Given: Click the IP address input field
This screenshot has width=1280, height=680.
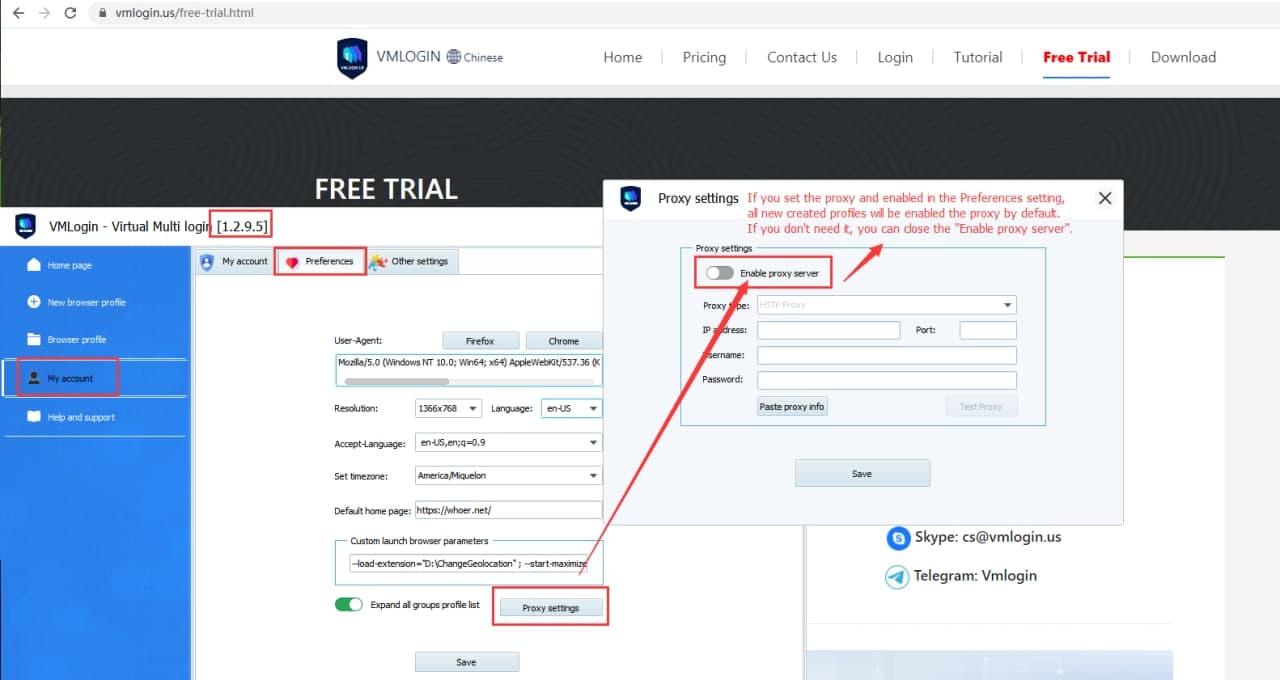Looking at the screenshot, I should pyautogui.click(x=828, y=330).
